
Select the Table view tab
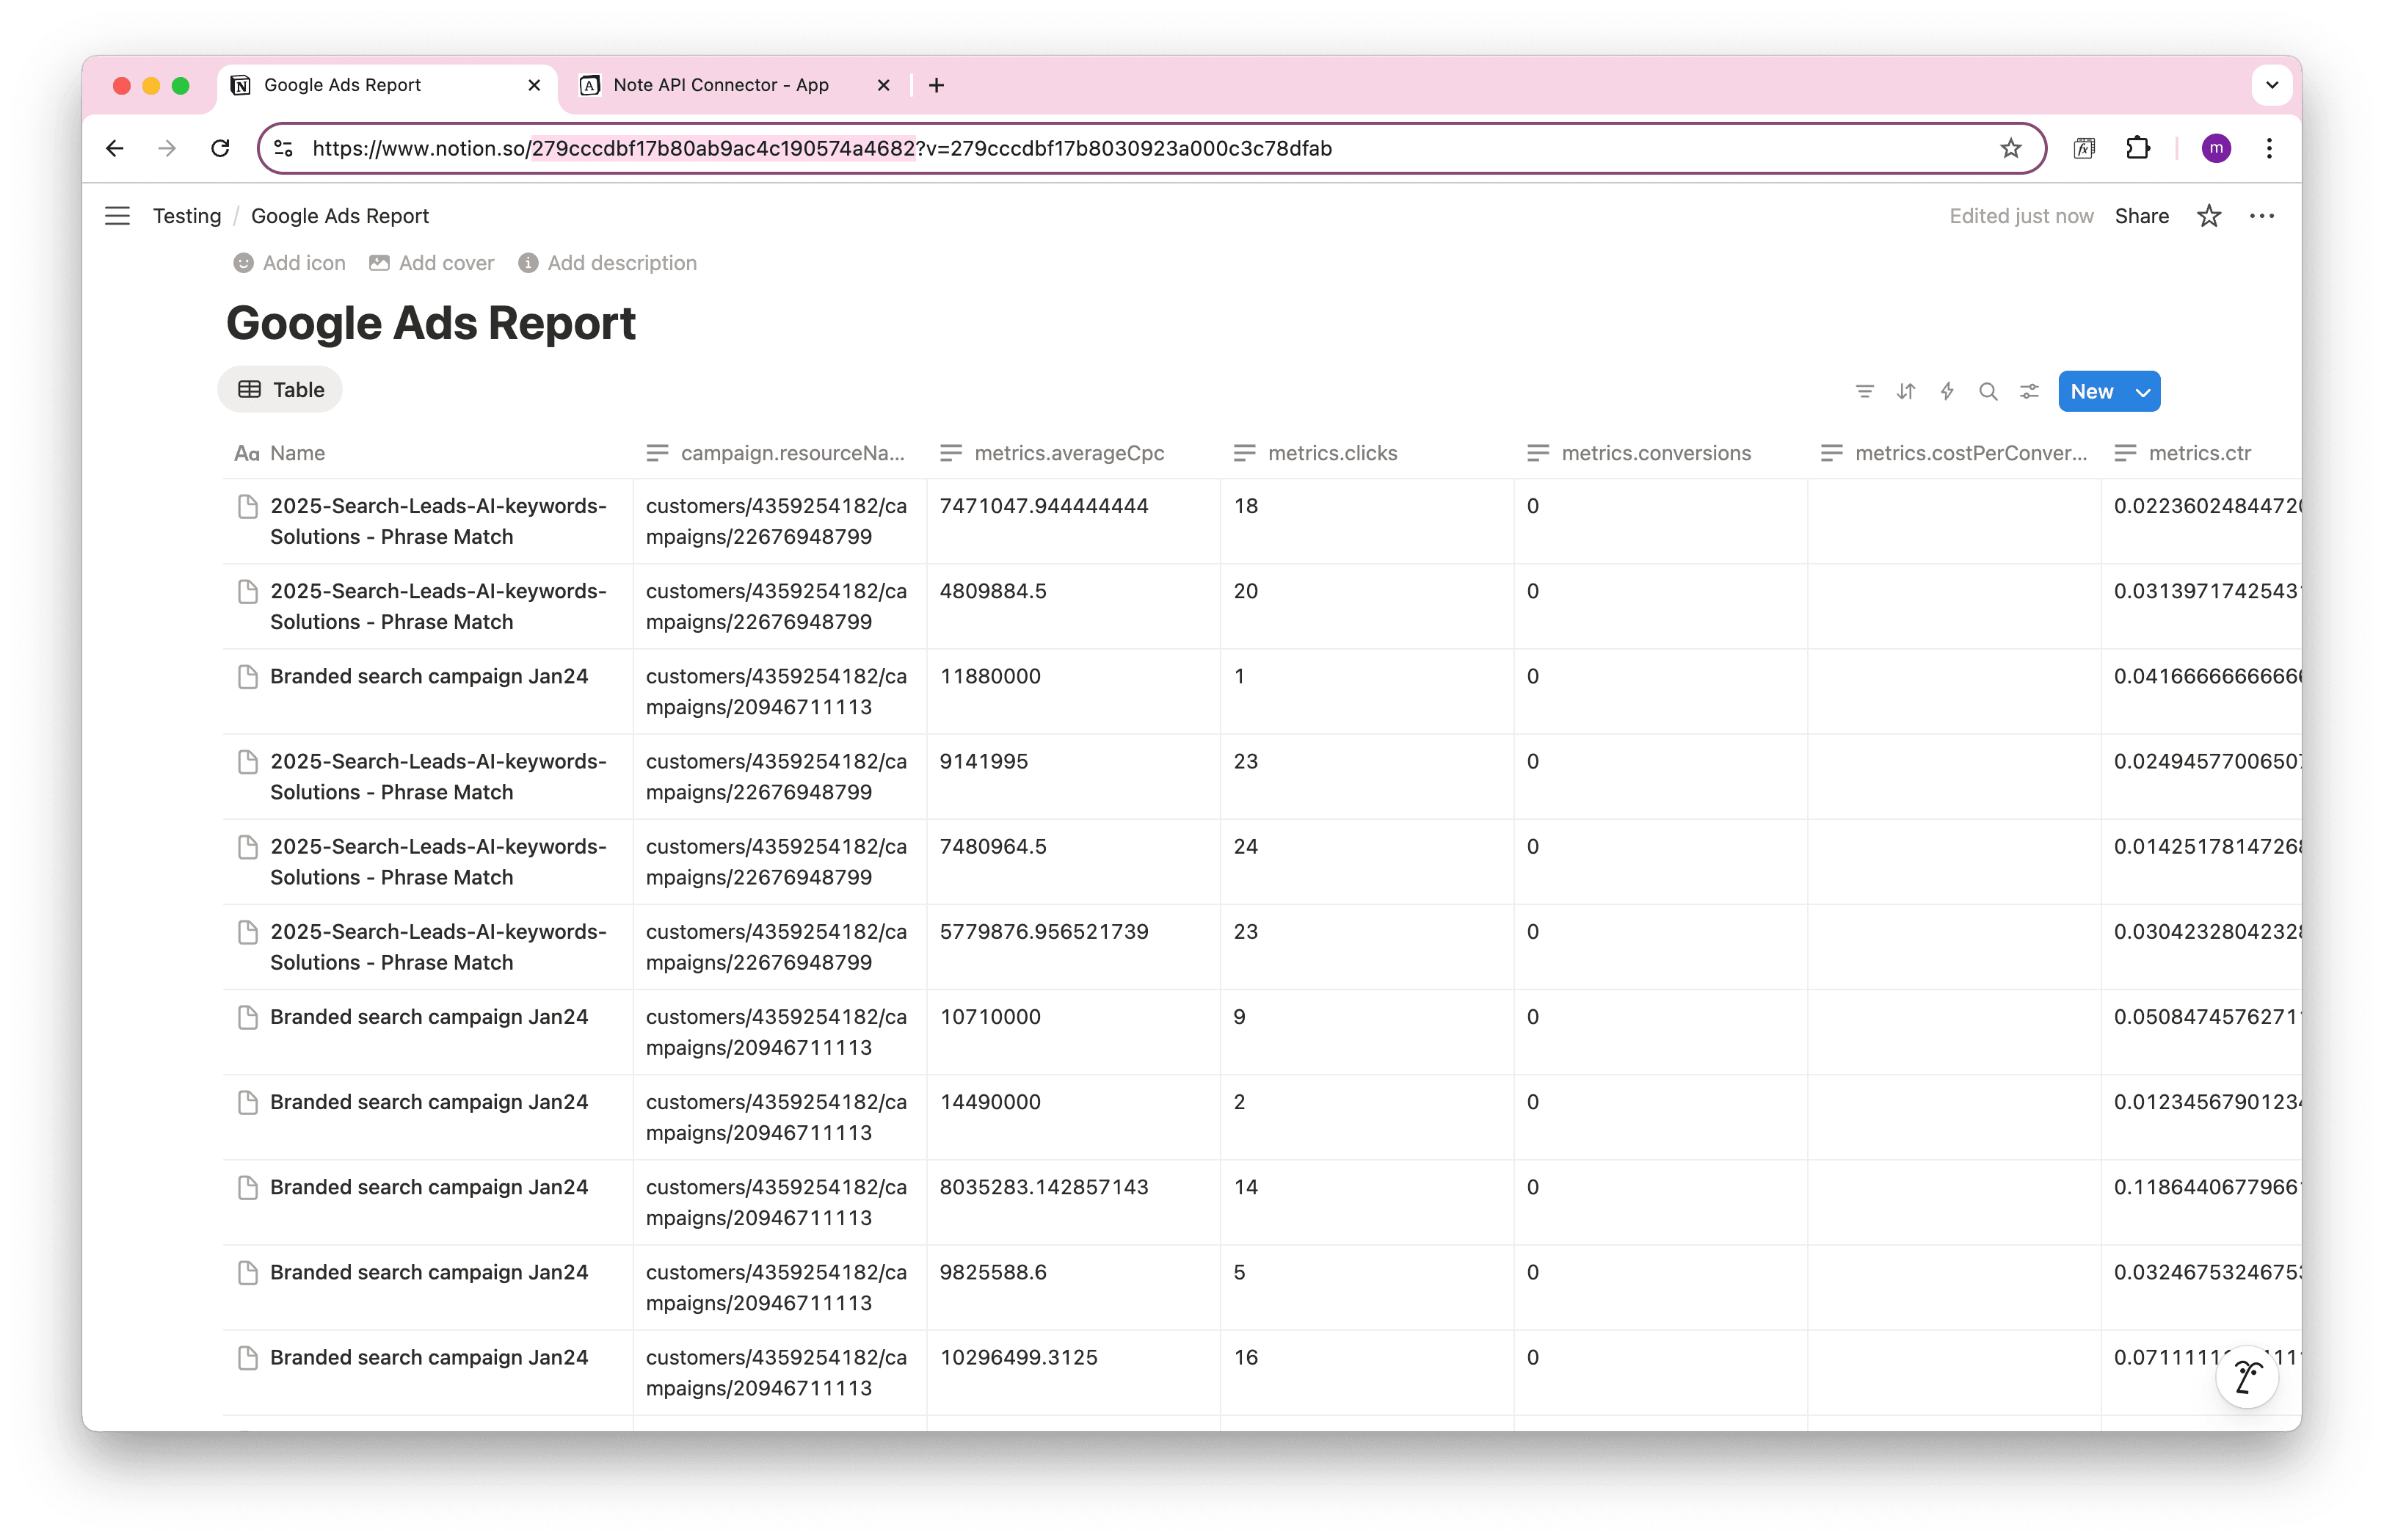tap(280, 390)
